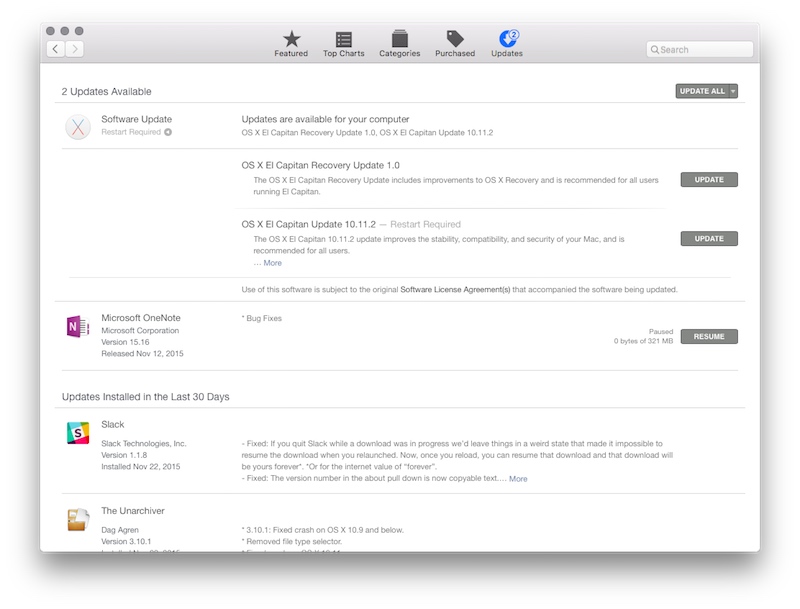This screenshot has width=800, height=609.
Task: Show more of Slack's release notes
Action: 516,477
